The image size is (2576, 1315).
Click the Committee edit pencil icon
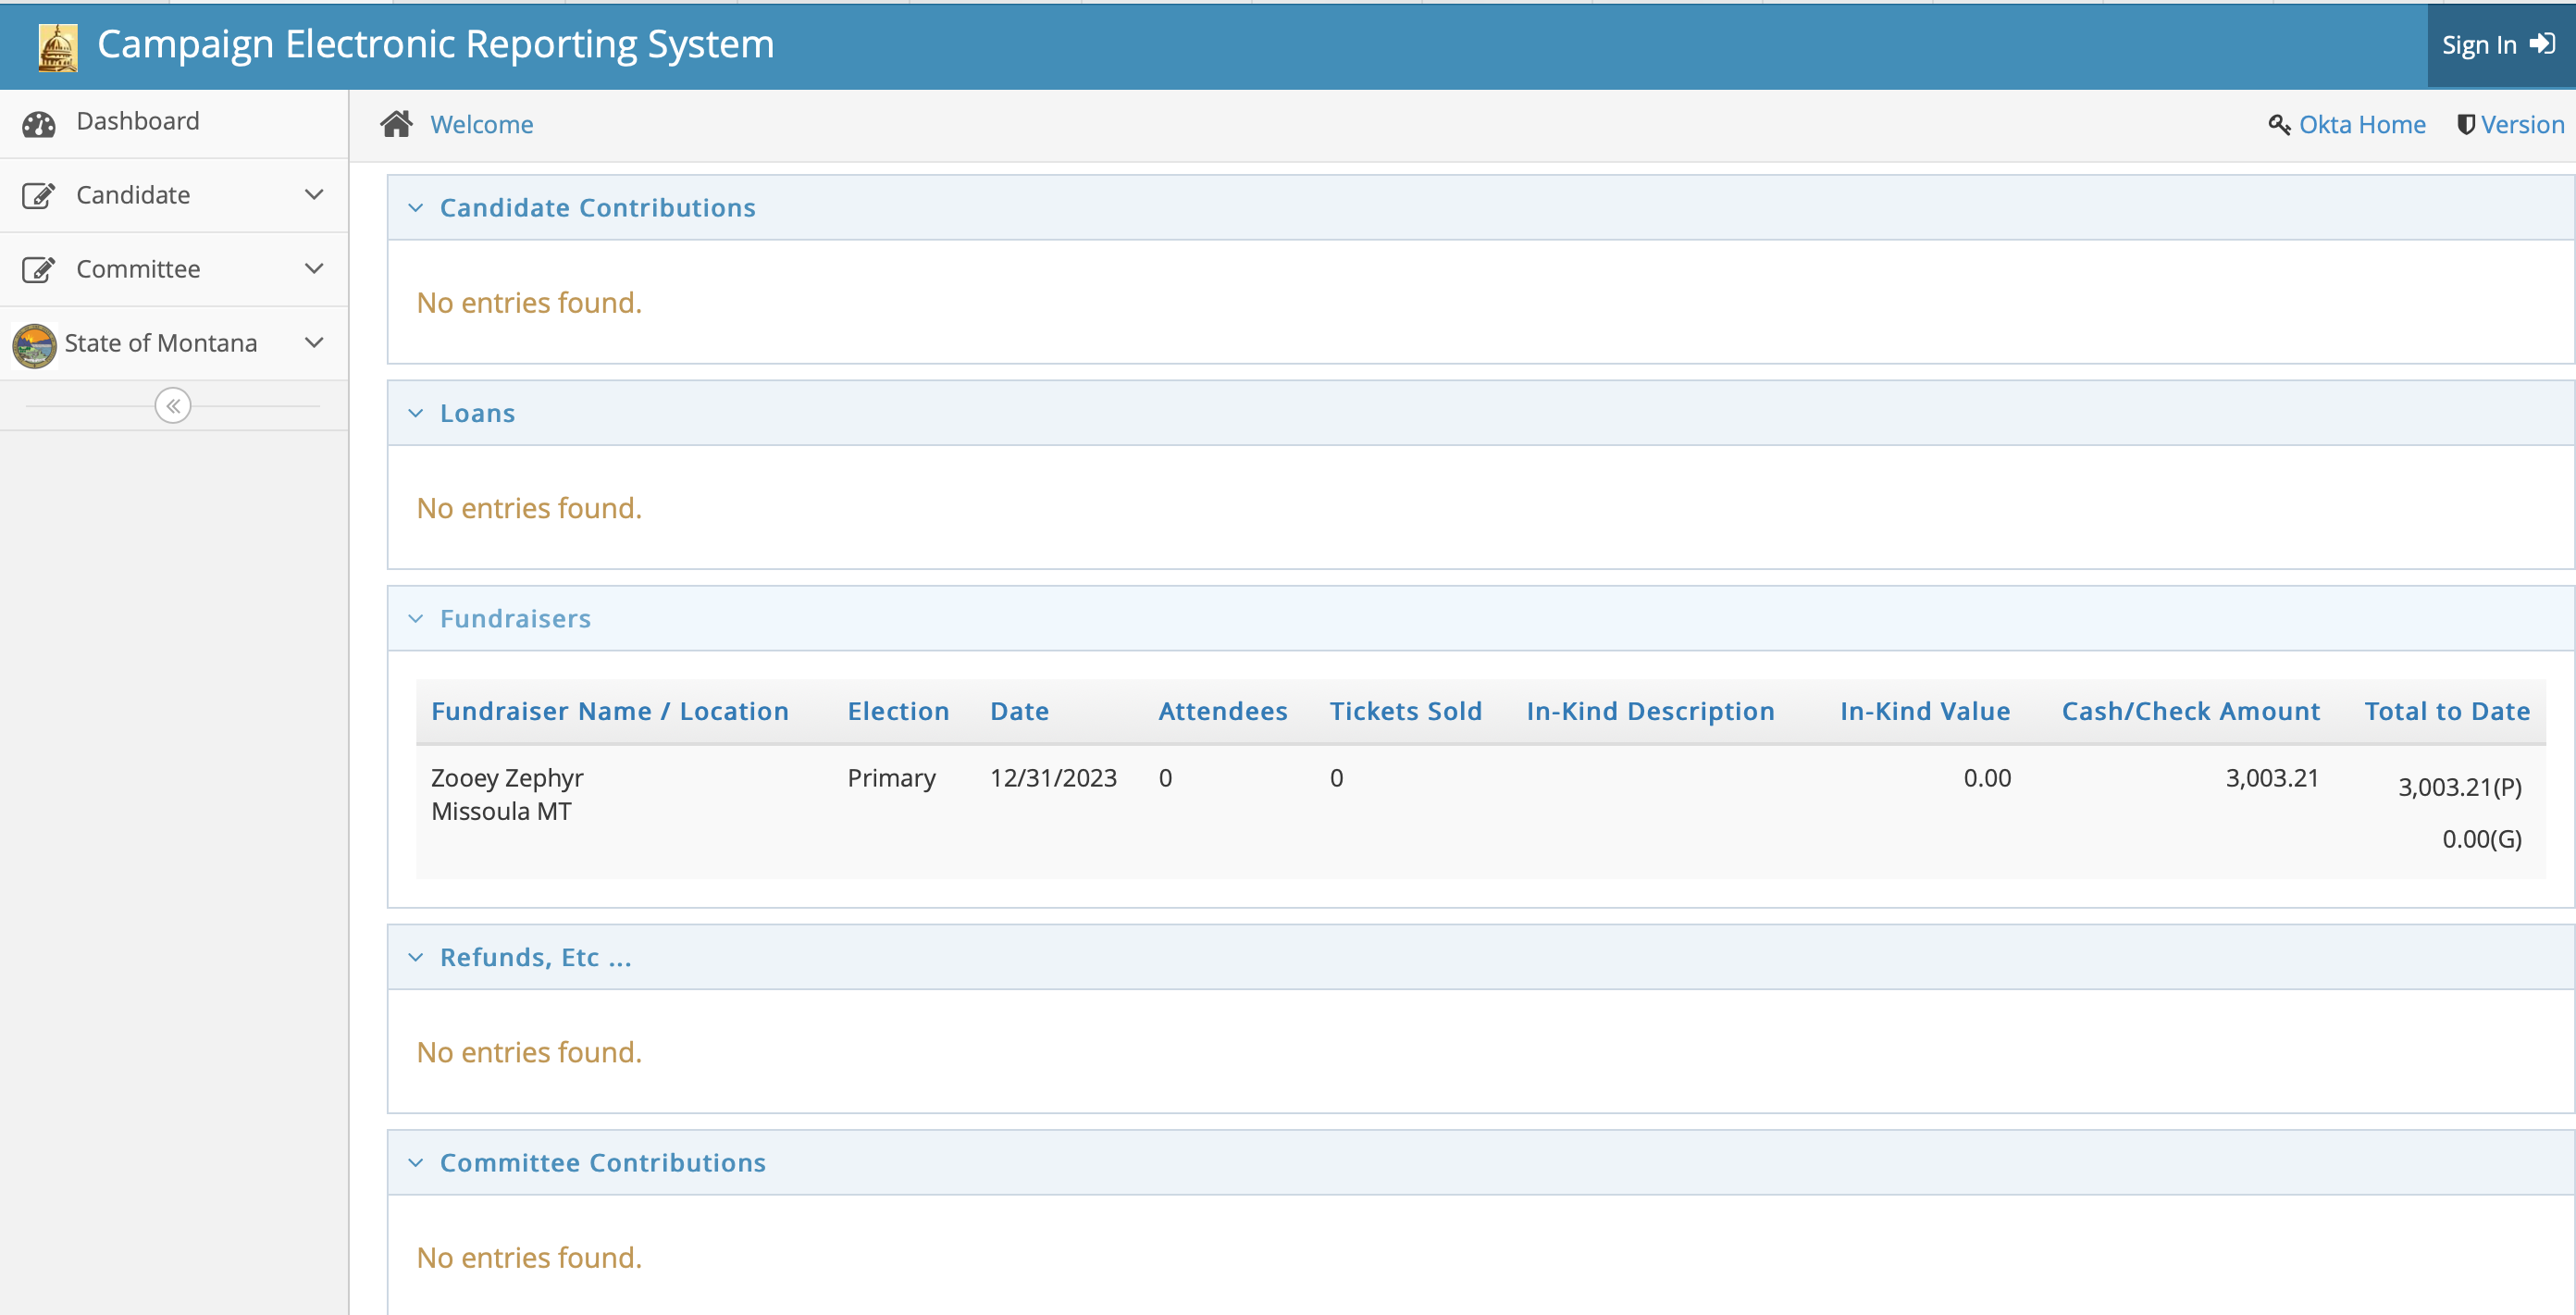point(38,269)
